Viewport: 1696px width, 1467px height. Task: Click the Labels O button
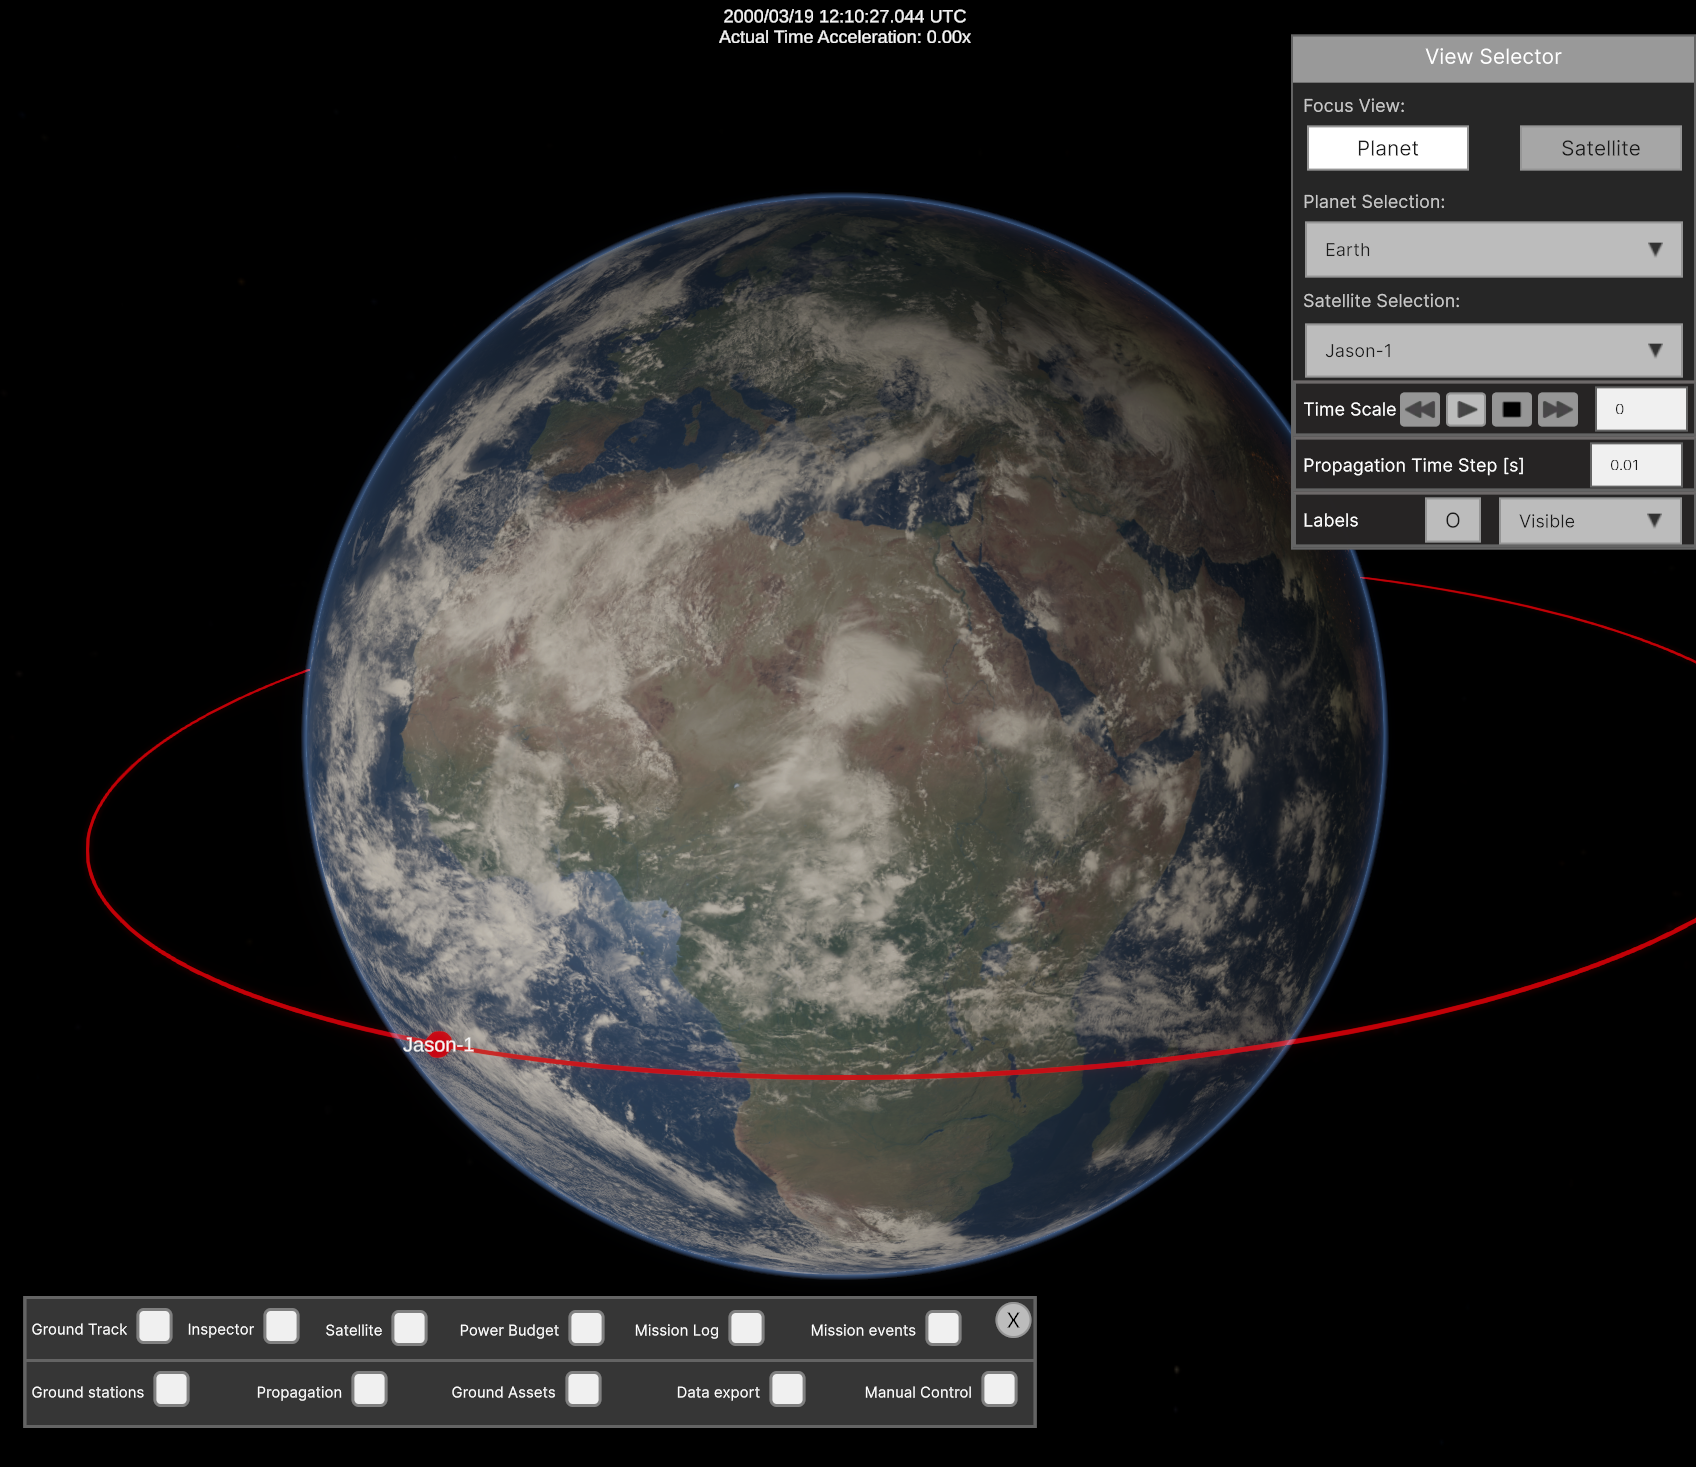pos(1452,521)
